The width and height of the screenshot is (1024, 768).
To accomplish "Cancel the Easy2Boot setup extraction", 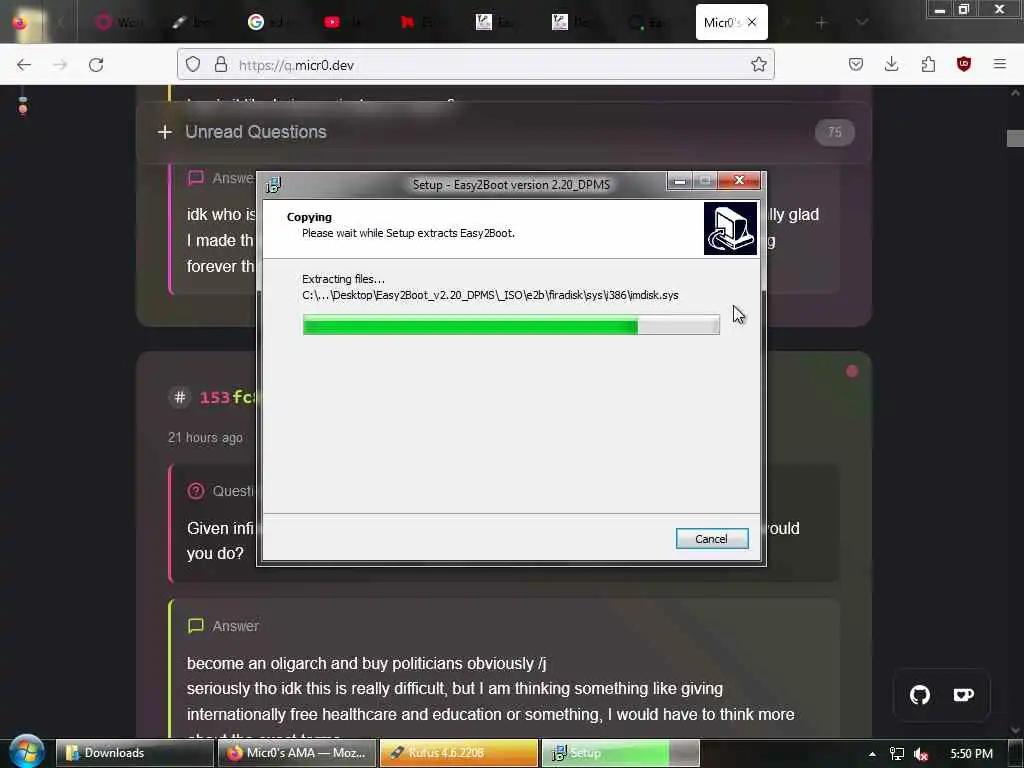I will coord(712,539).
